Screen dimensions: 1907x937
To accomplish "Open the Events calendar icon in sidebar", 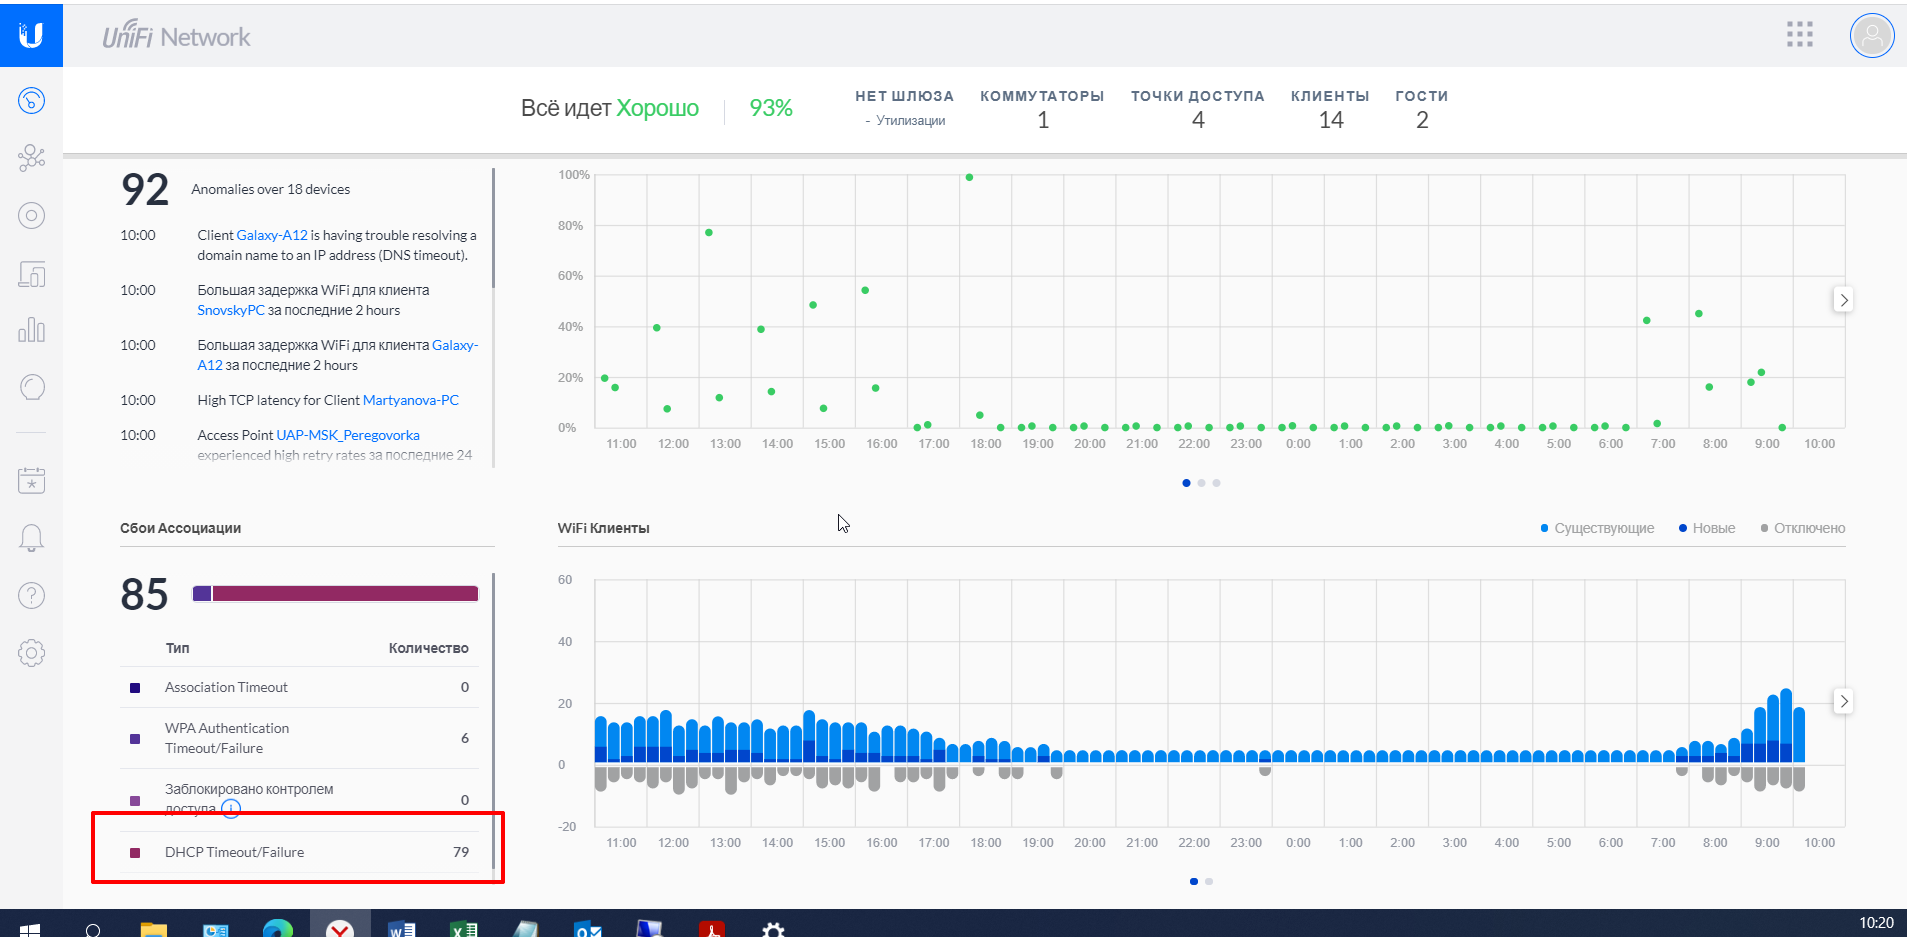I will [32, 480].
